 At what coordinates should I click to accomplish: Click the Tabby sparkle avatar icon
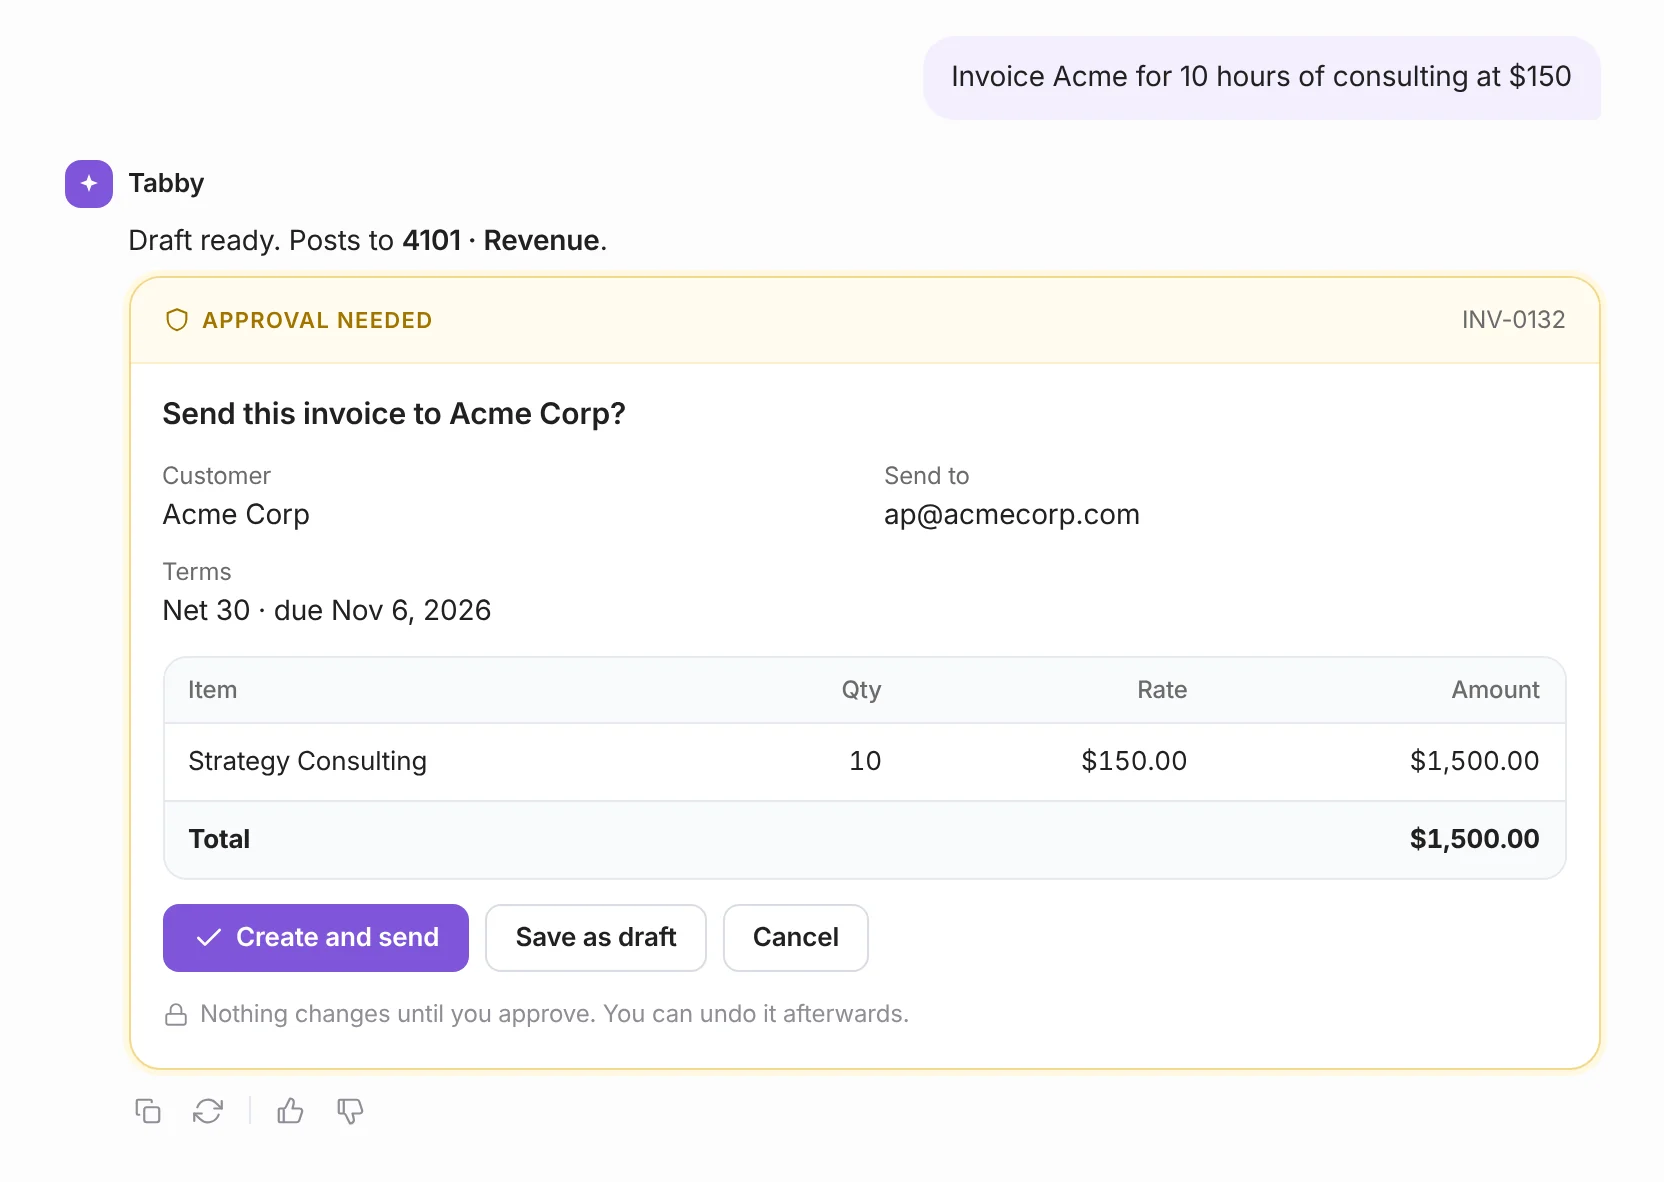(x=89, y=184)
